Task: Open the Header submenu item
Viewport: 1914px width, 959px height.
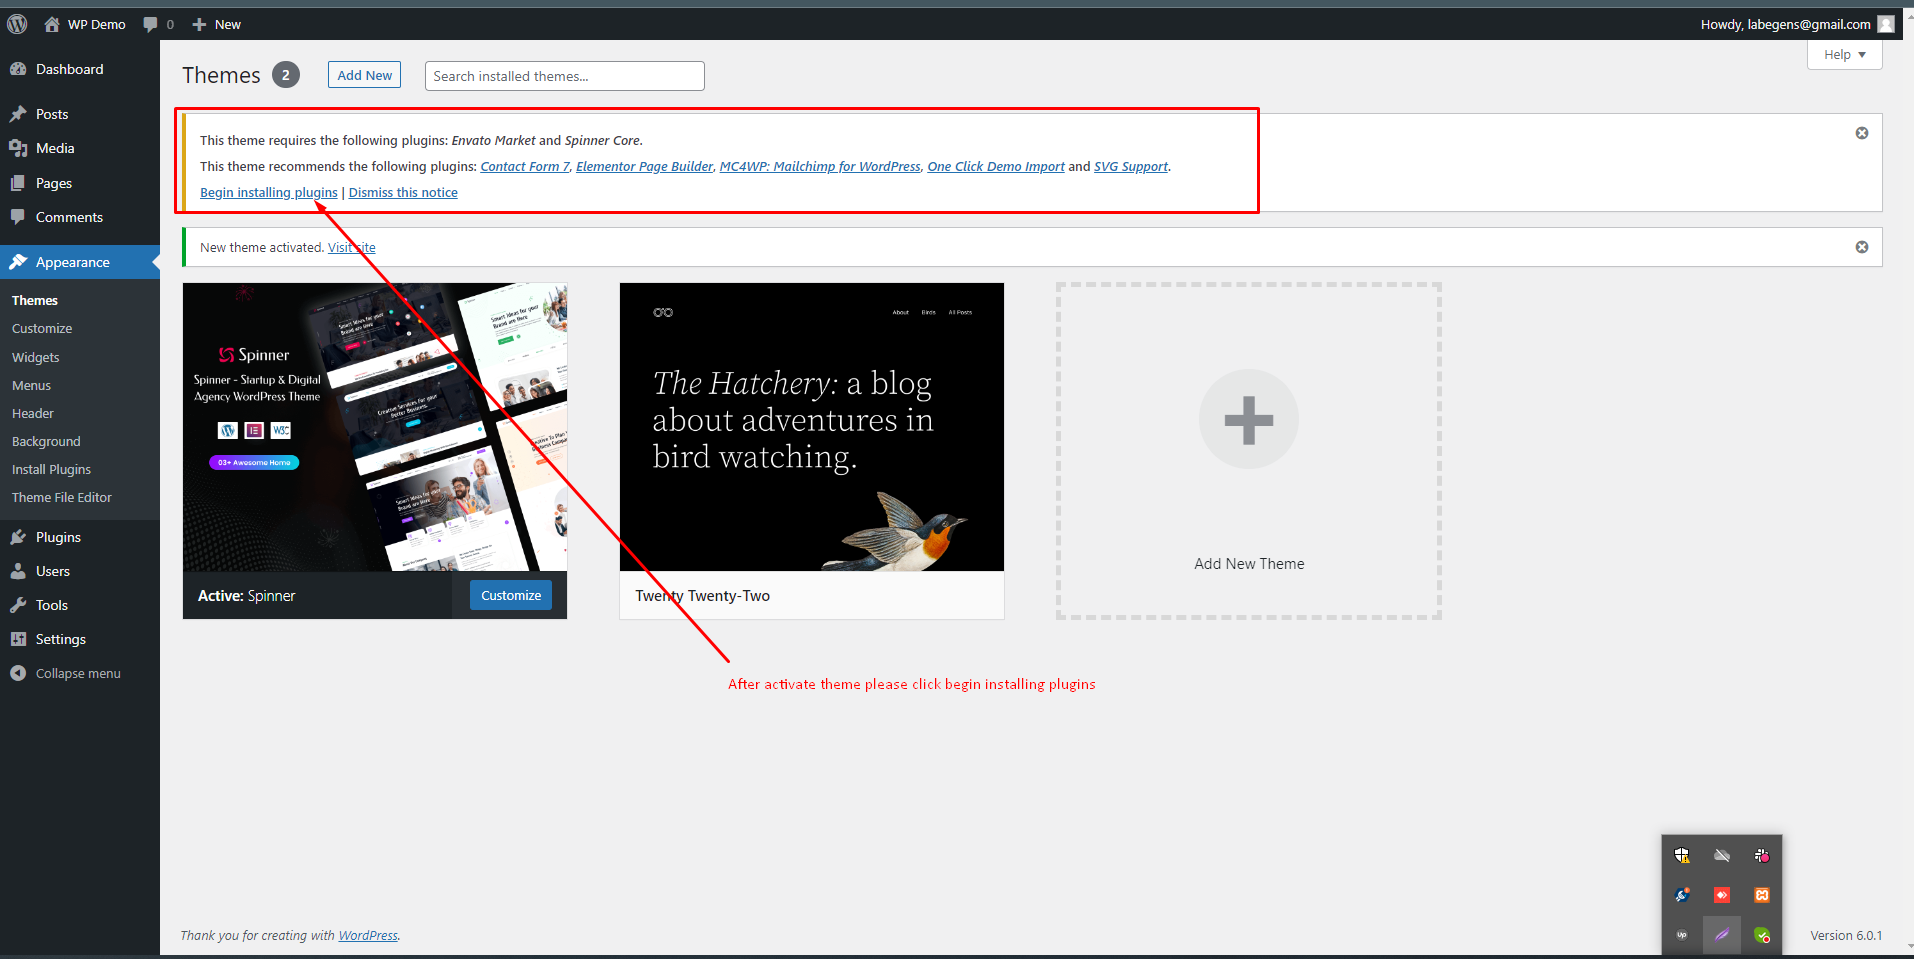Action: 33,413
